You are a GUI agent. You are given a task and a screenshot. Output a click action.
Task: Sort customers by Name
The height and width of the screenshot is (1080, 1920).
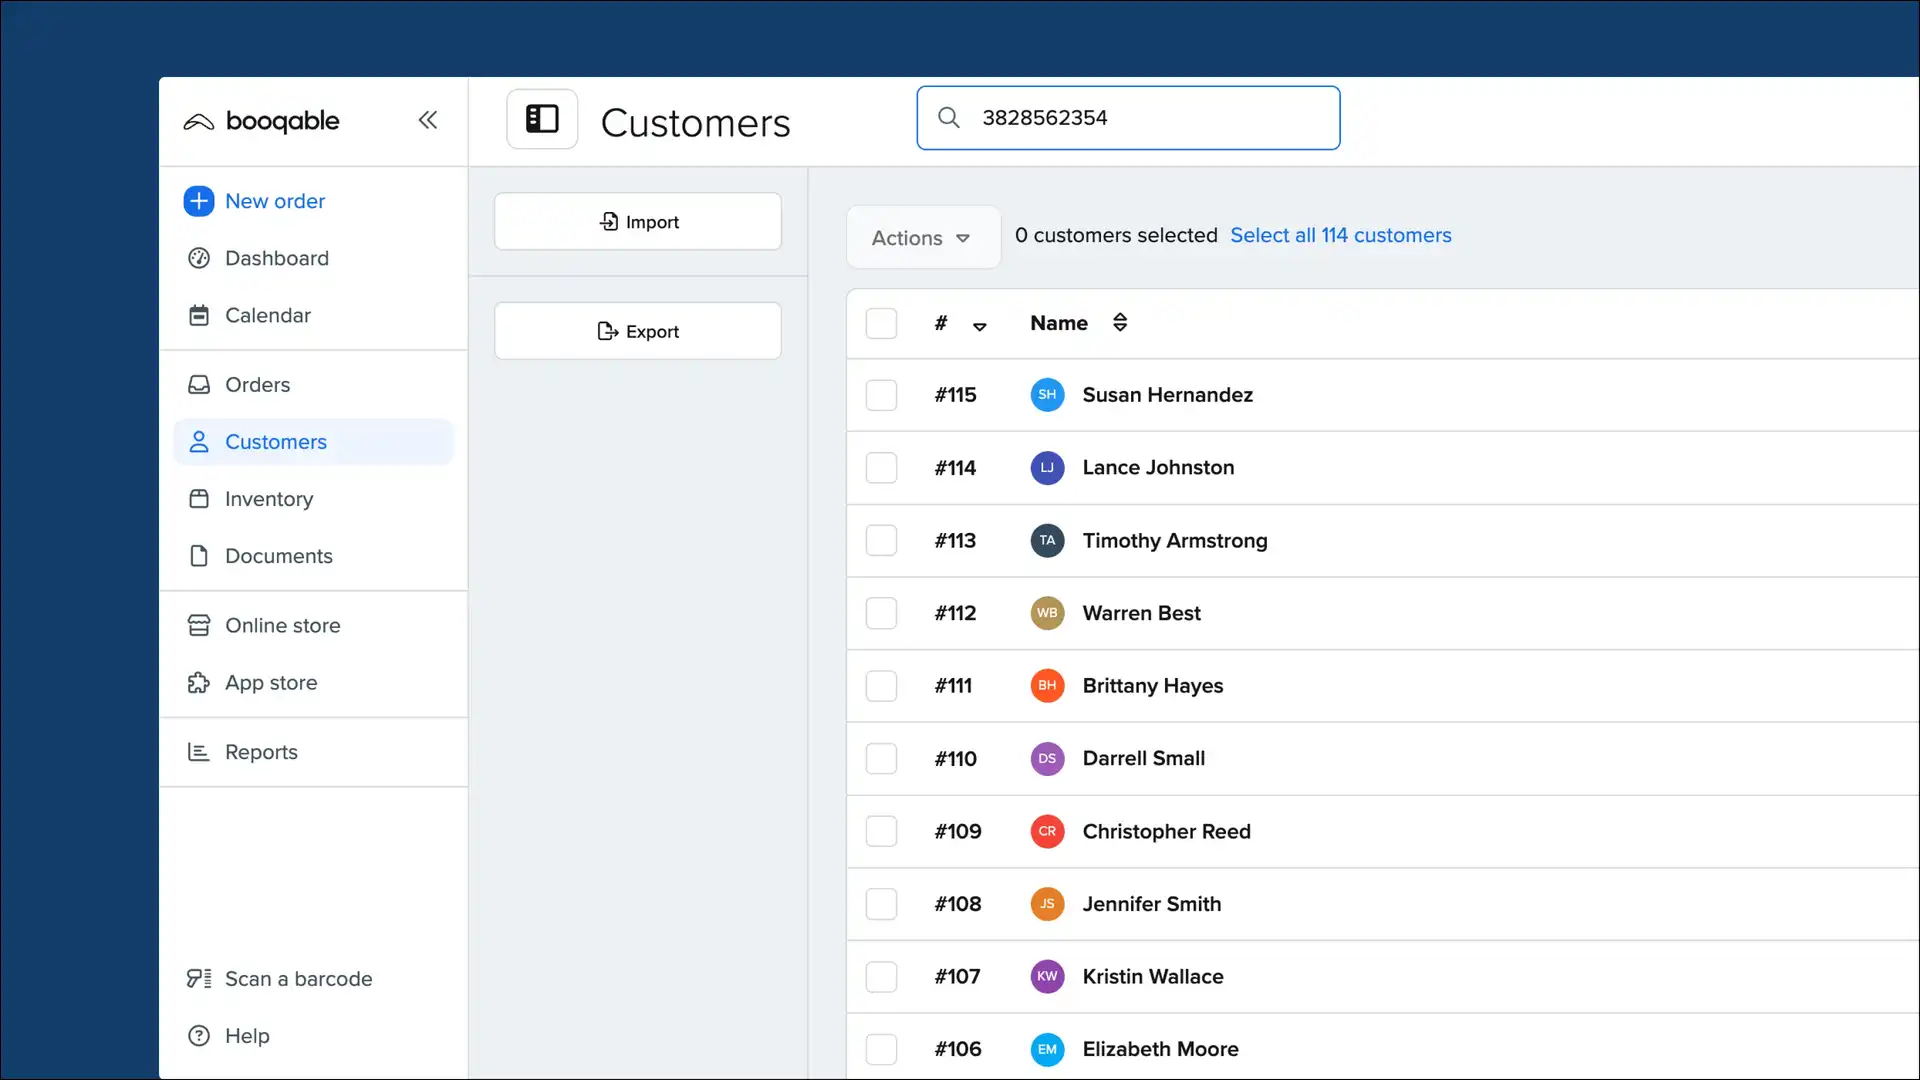click(1119, 322)
